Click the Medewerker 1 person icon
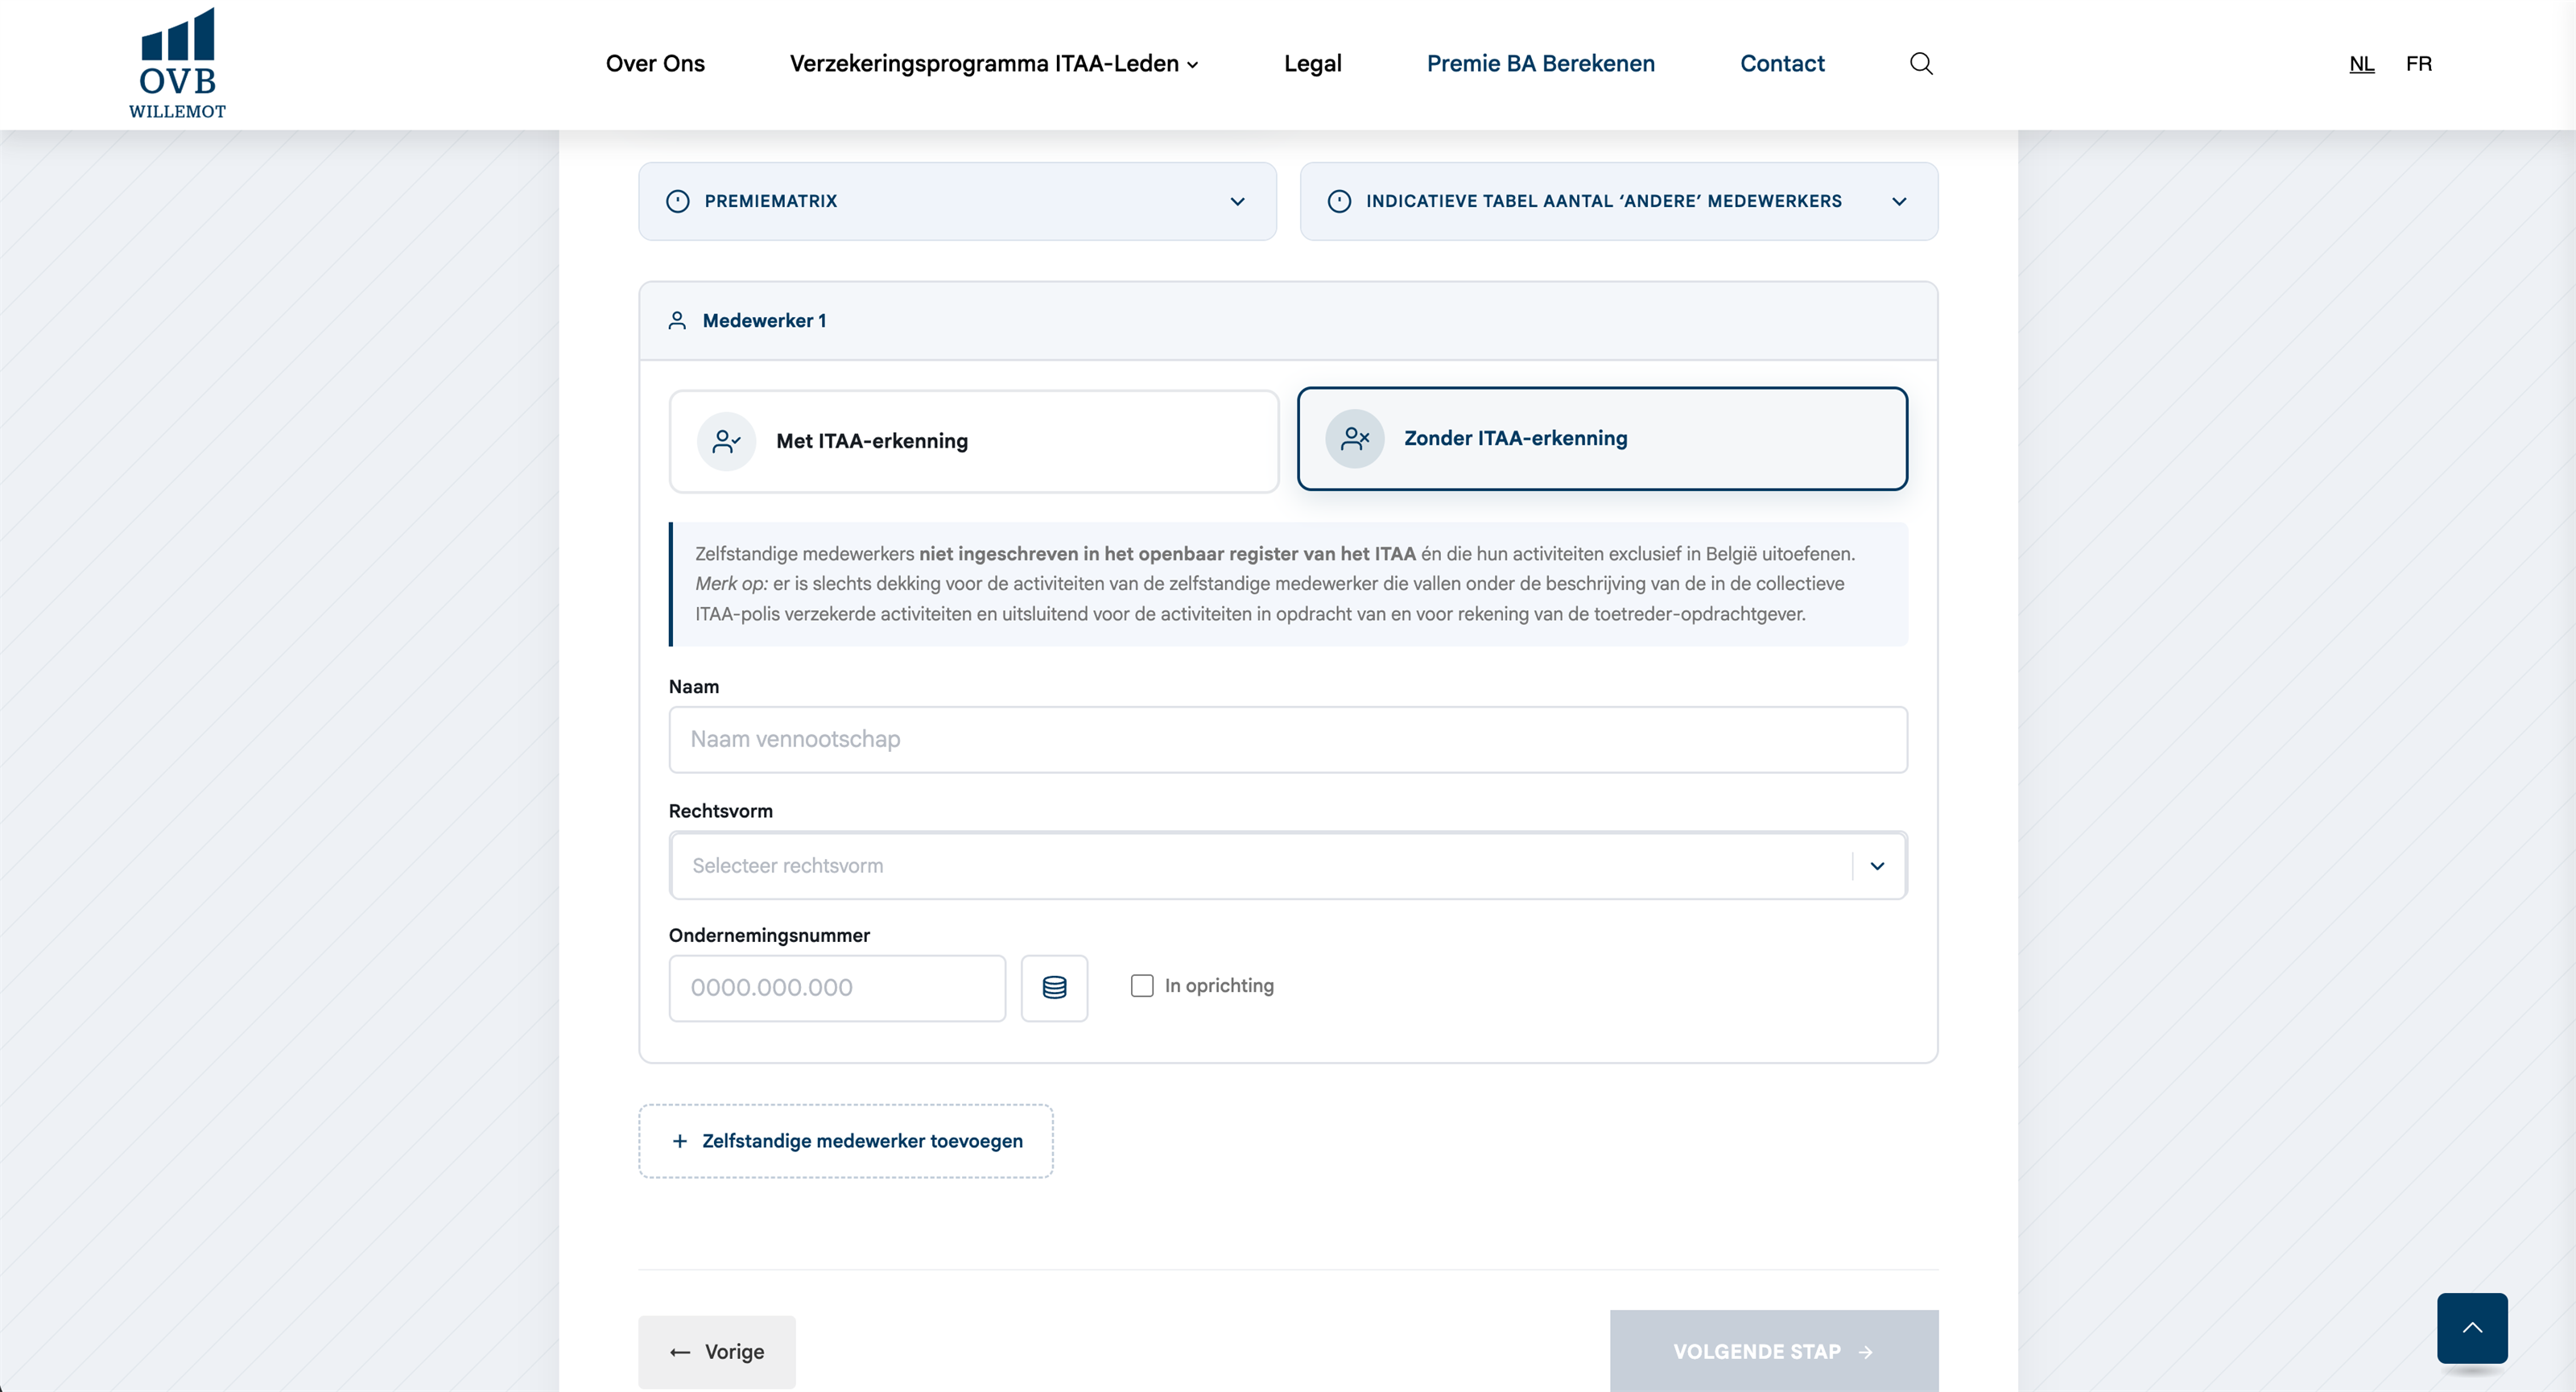Screen dimensions: 2576x1392 [677, 321]
